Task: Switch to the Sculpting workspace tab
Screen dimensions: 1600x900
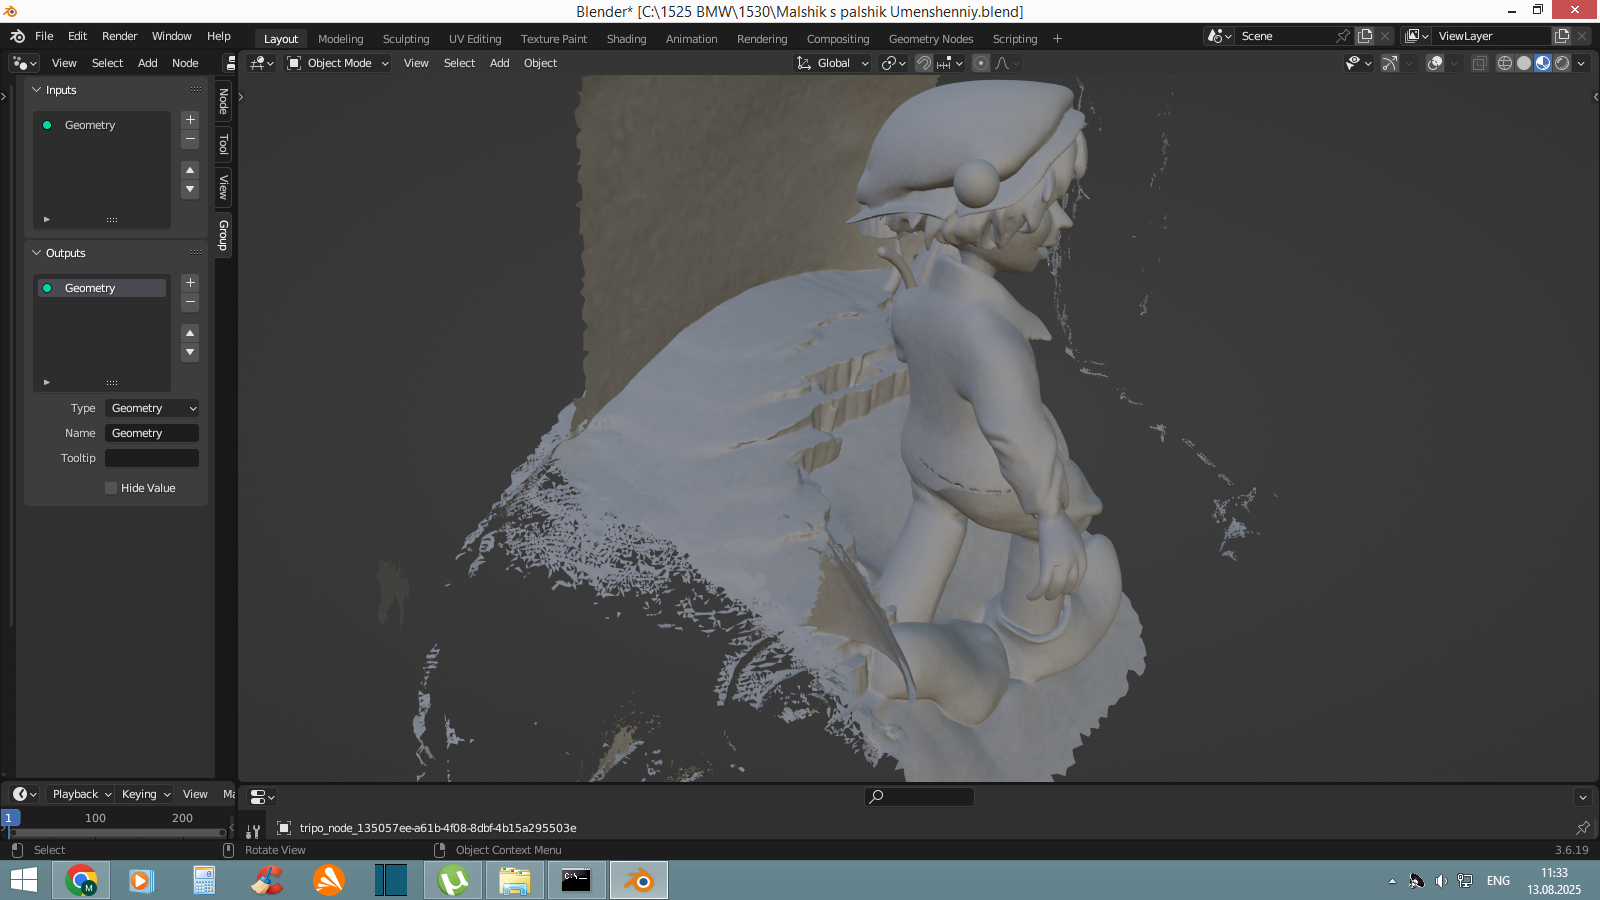Action: pos(405,39)
